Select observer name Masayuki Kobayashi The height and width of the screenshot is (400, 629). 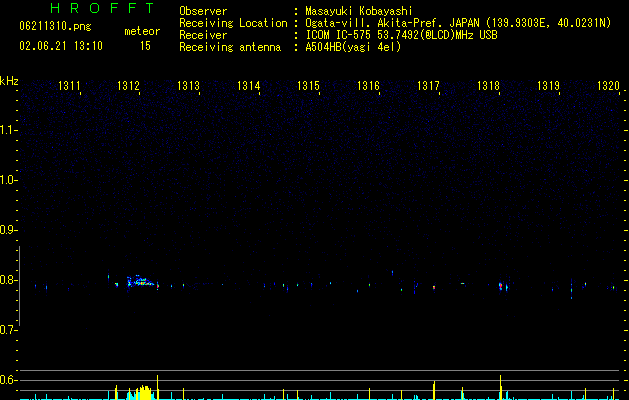tap(359, 11)
